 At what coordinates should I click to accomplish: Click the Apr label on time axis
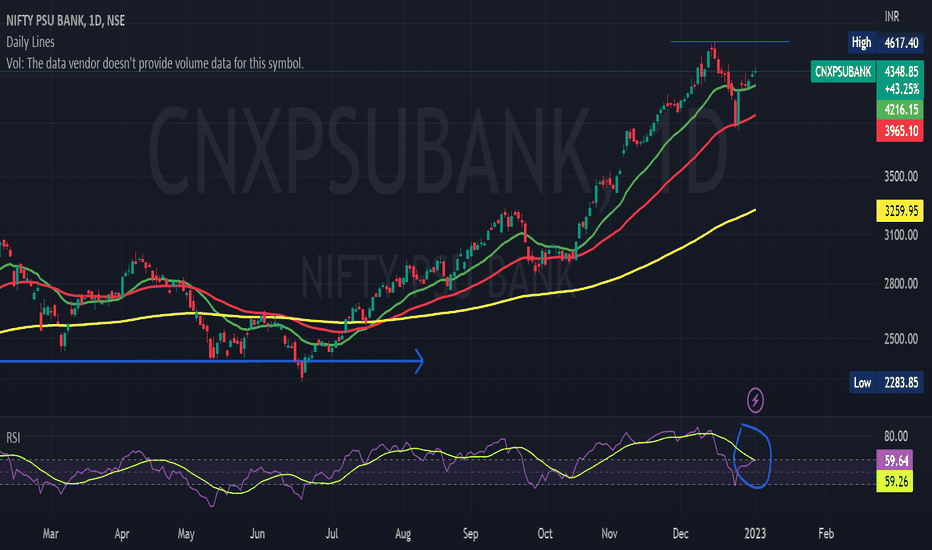click(122, 534)
